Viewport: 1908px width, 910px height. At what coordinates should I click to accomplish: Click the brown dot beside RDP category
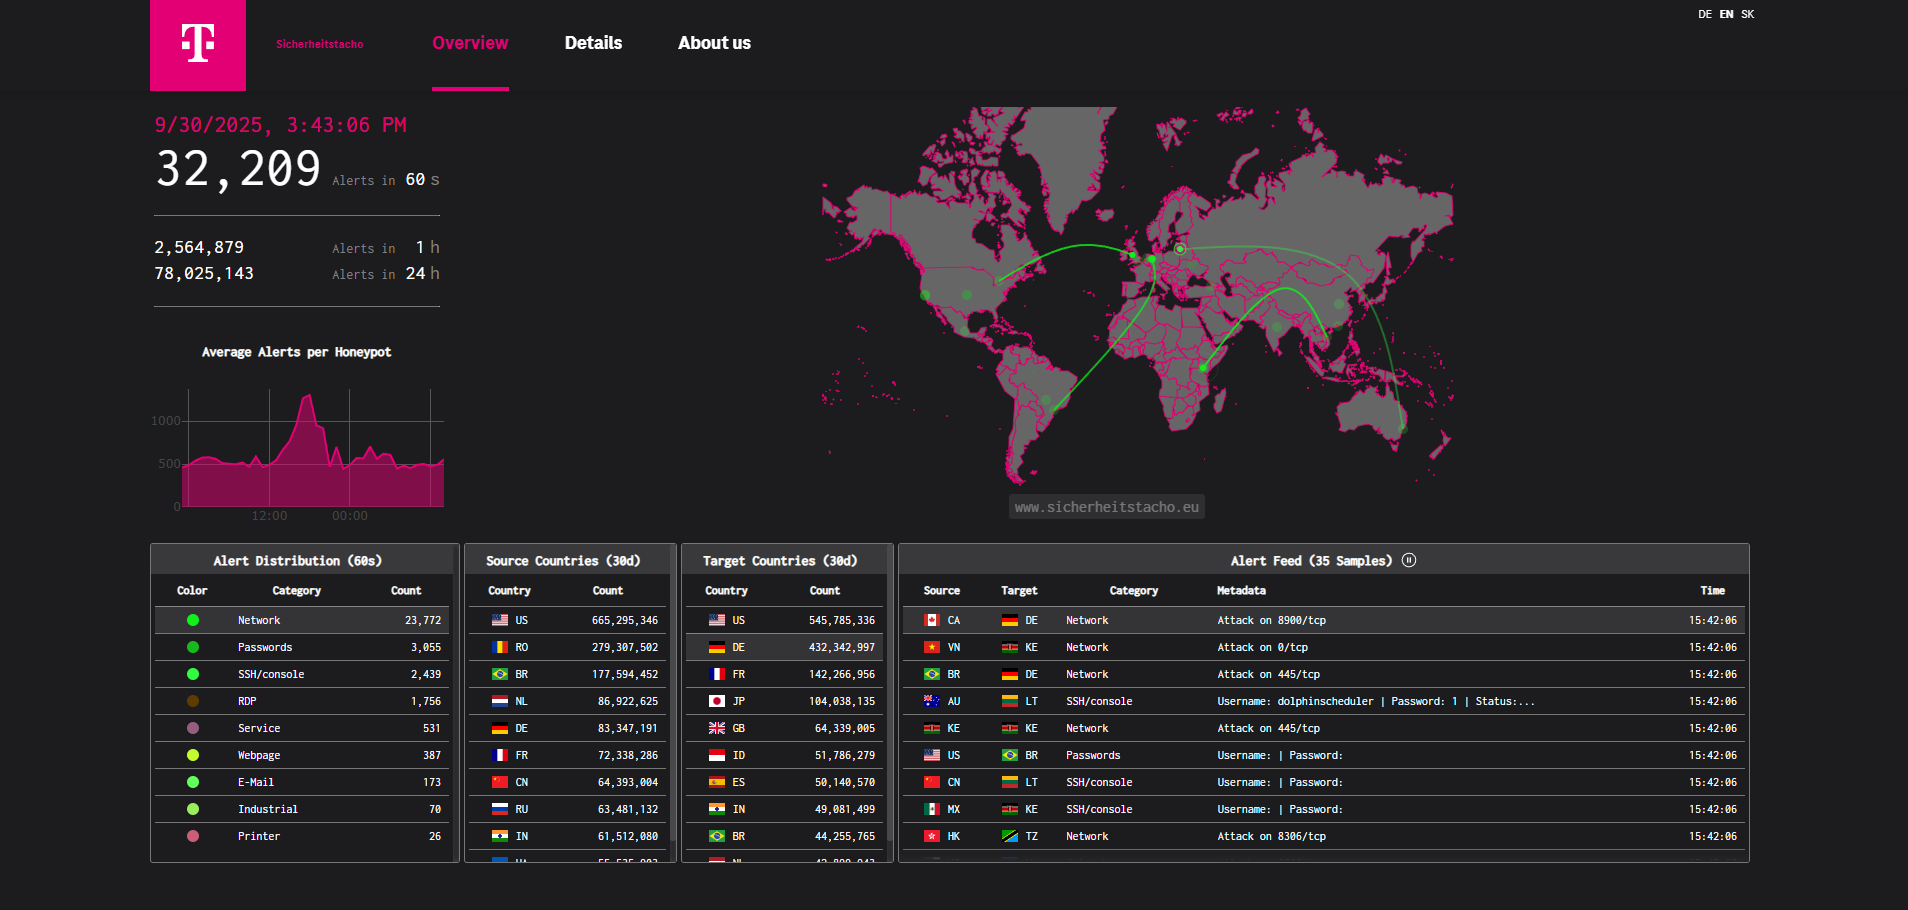click(x=192, y=701)
